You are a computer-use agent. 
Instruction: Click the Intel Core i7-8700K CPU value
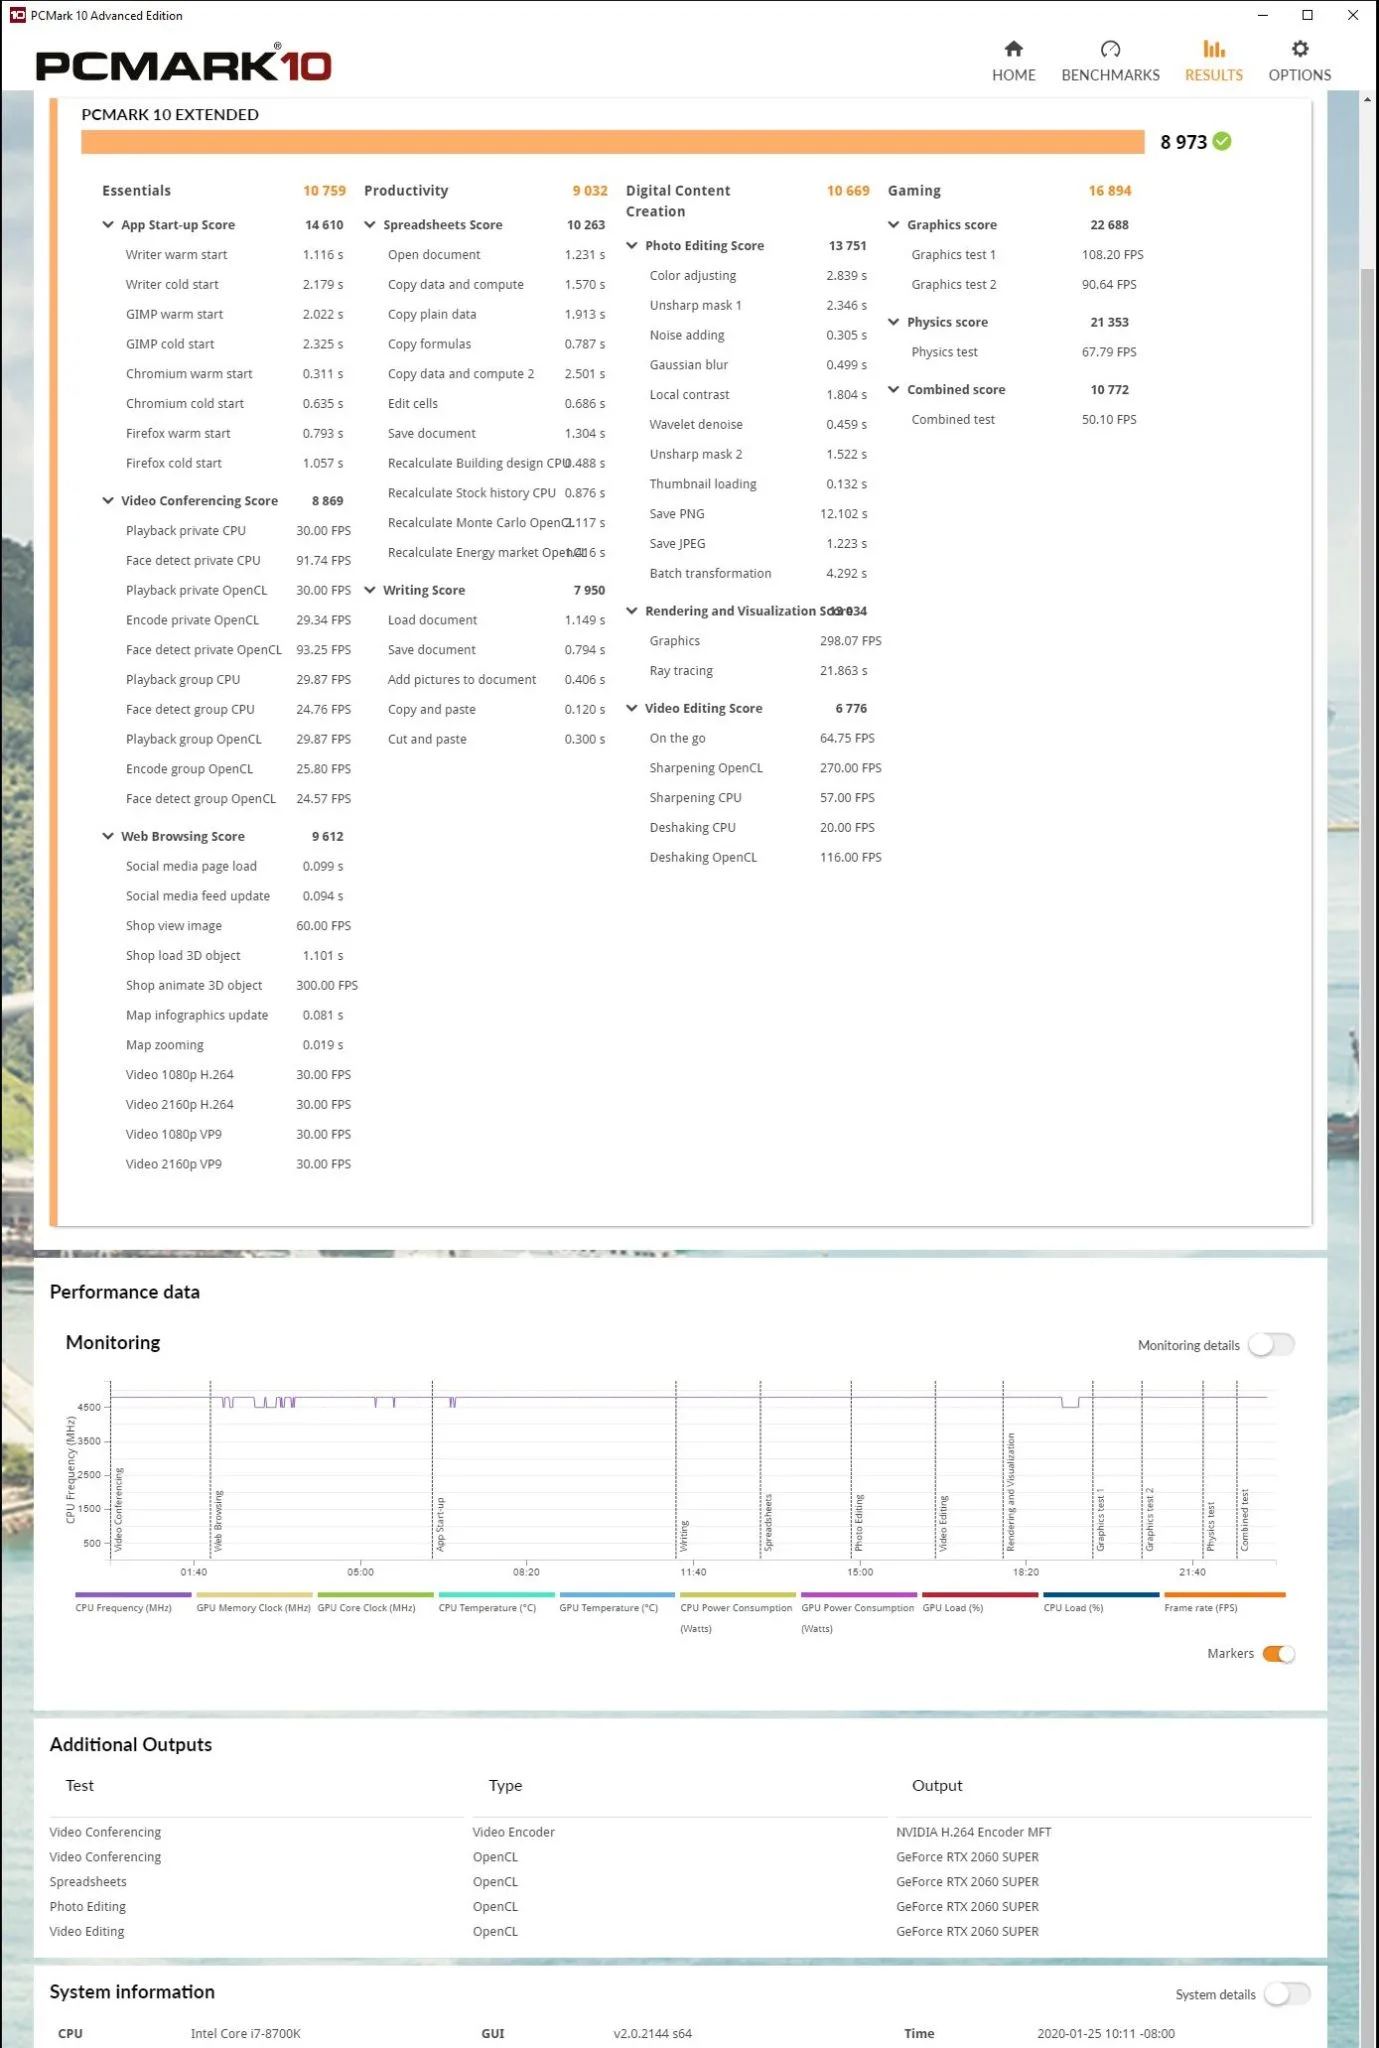coord(245,2034)
